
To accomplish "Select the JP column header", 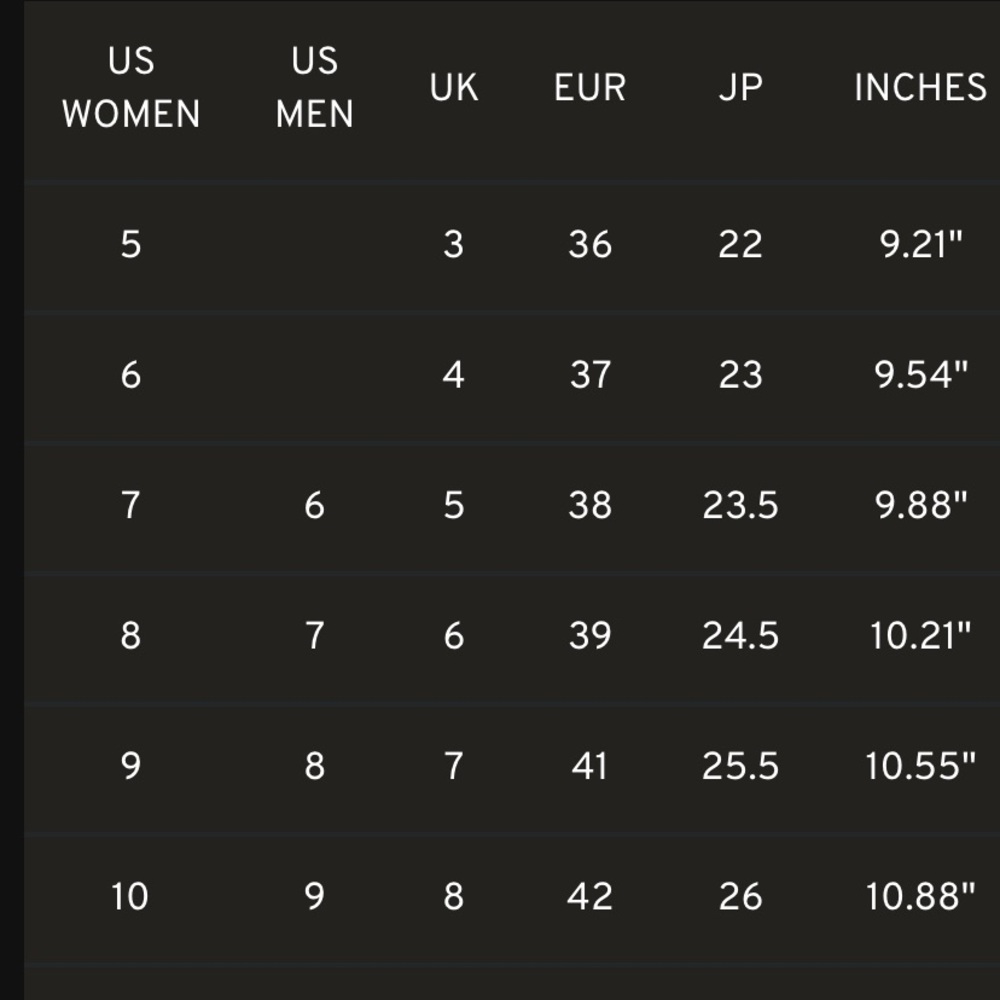I will [740, 88].
